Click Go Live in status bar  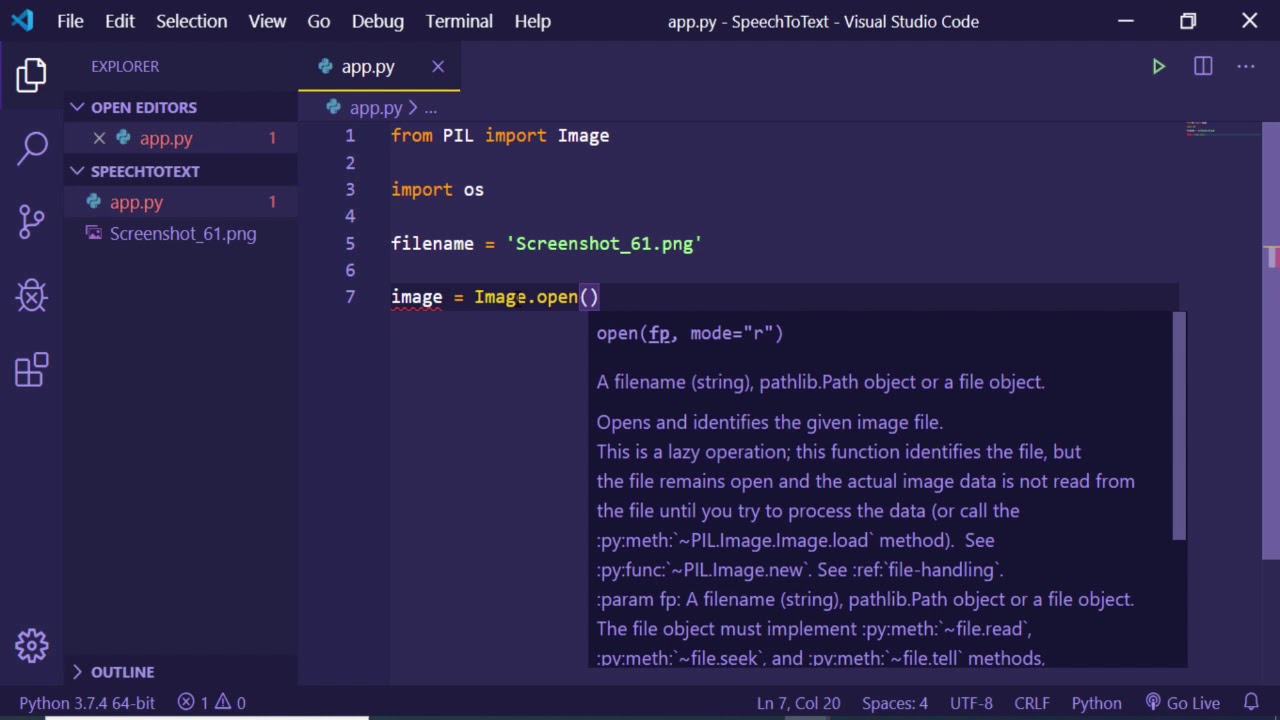pos(1183,703)
